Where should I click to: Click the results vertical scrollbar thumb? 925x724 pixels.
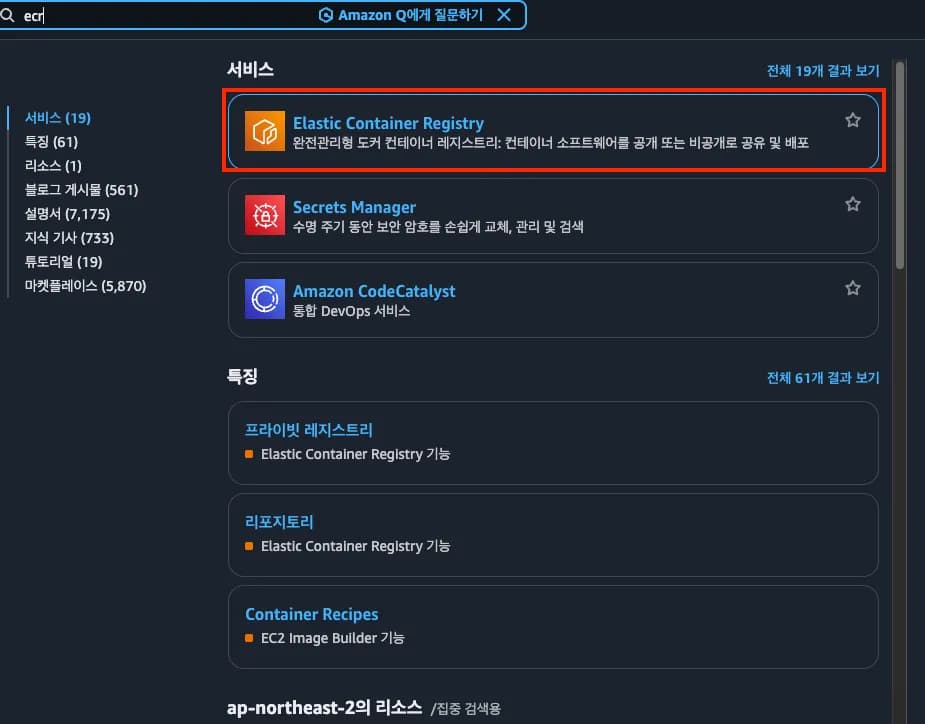(x=900, y=165)
